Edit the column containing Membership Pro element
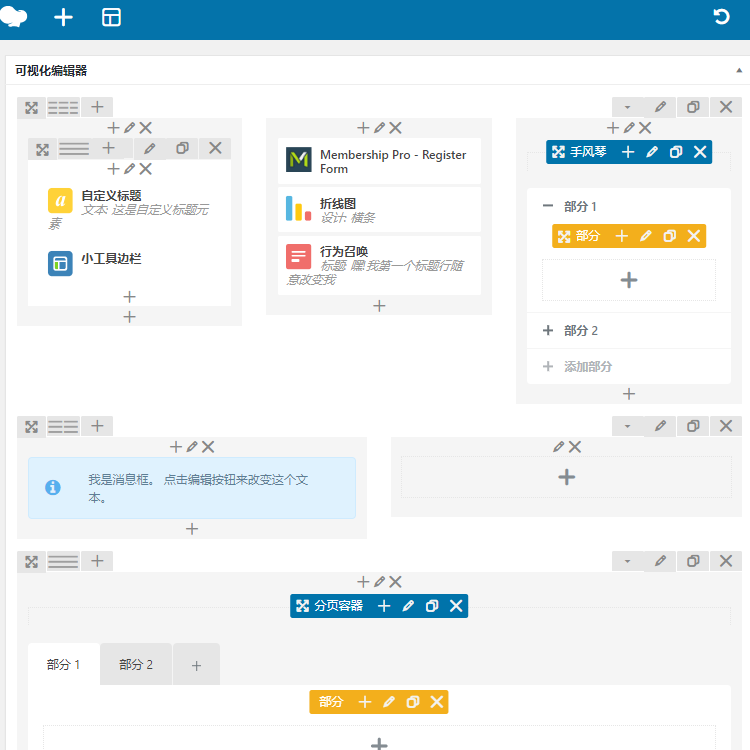750x750 pixels. click(x=379, y=128)
